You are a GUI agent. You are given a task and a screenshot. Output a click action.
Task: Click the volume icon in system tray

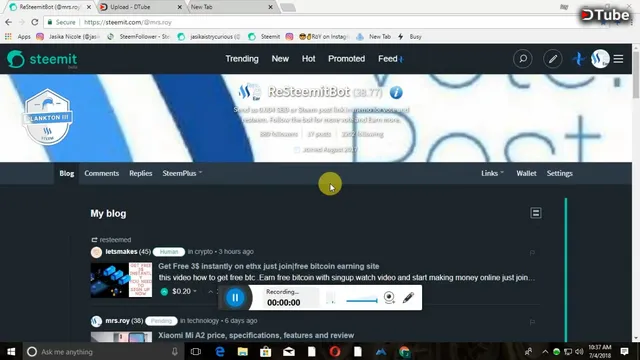(x=579, y=351)
